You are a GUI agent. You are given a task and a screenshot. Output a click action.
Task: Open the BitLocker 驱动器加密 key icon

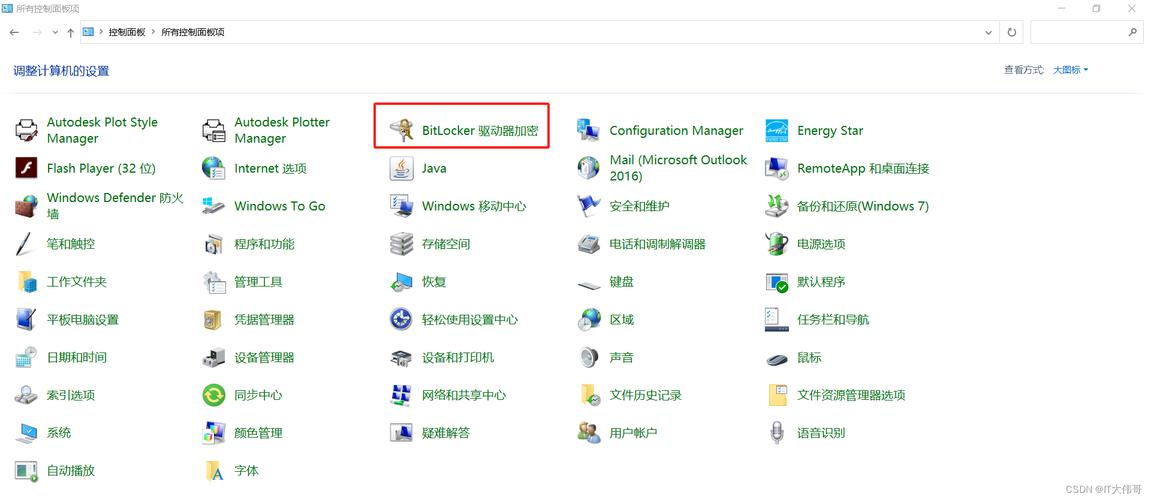(402, 131)
